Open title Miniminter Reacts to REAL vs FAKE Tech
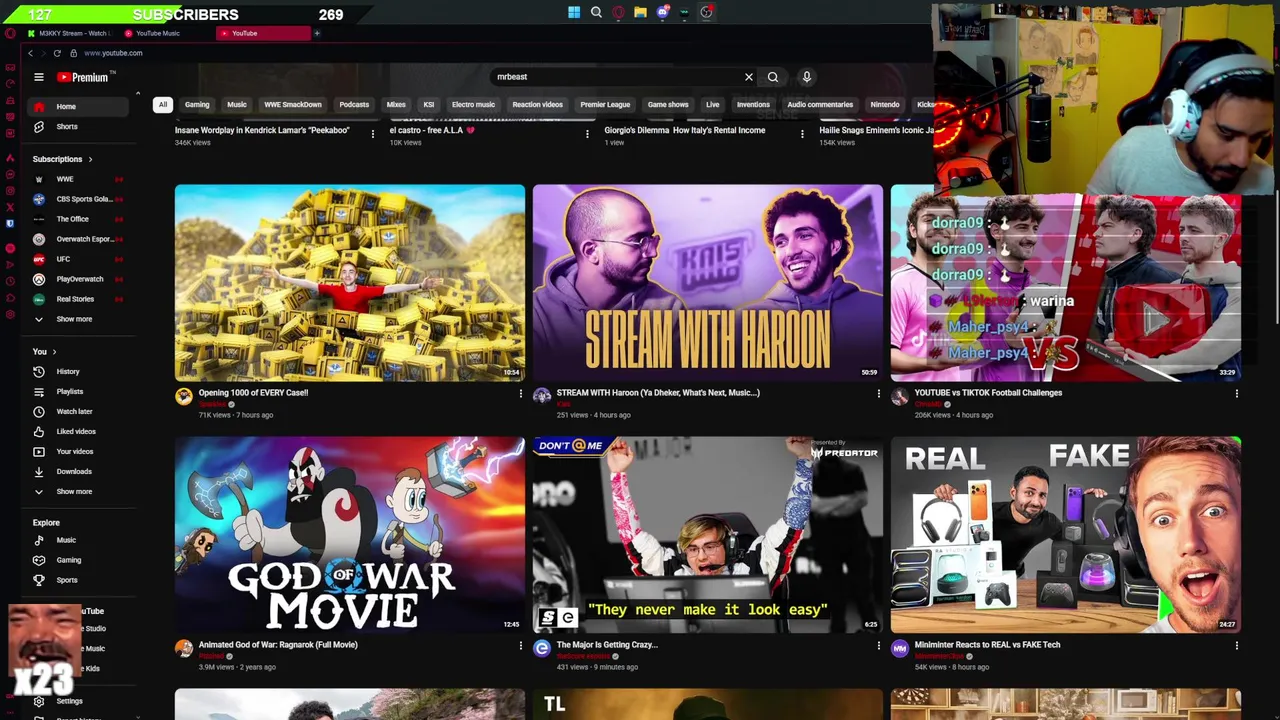1280x720 pixels. [x=987, y=645]
